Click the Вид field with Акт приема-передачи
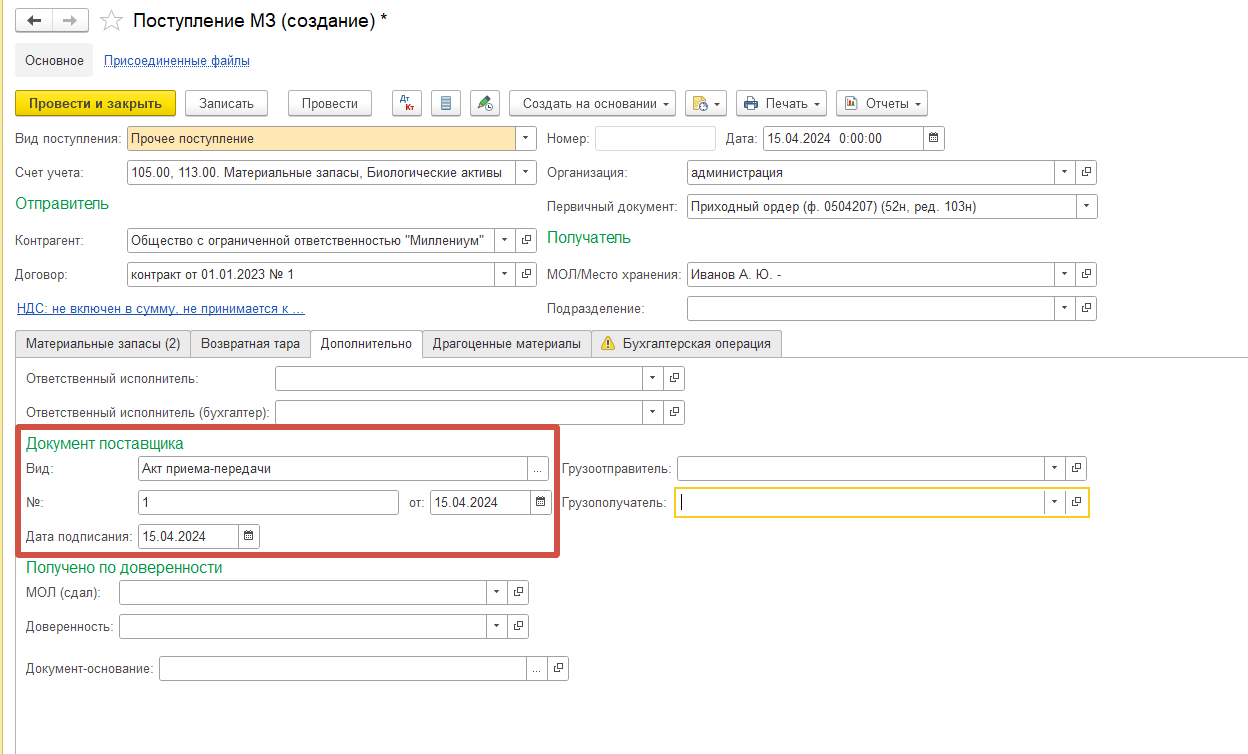The width and height of the screenshot is (1248, 754). click(x=333, y=468)
